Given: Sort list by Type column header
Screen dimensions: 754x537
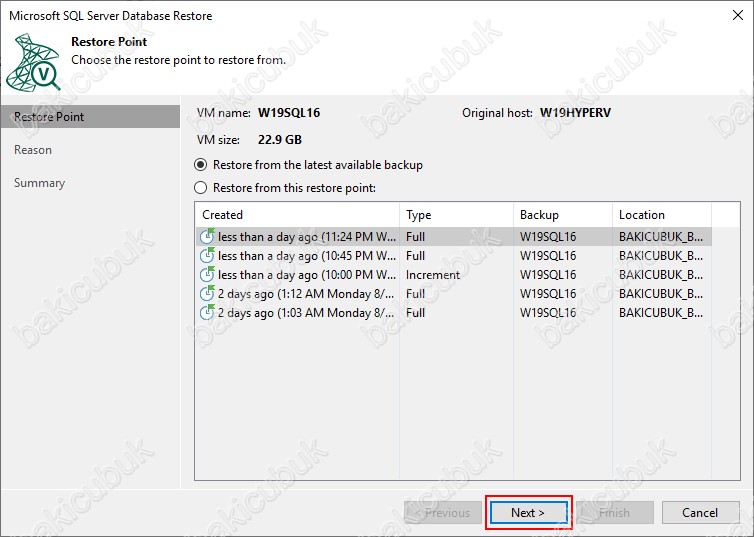Looking at the screenshot, I should [x=456, y=215].
